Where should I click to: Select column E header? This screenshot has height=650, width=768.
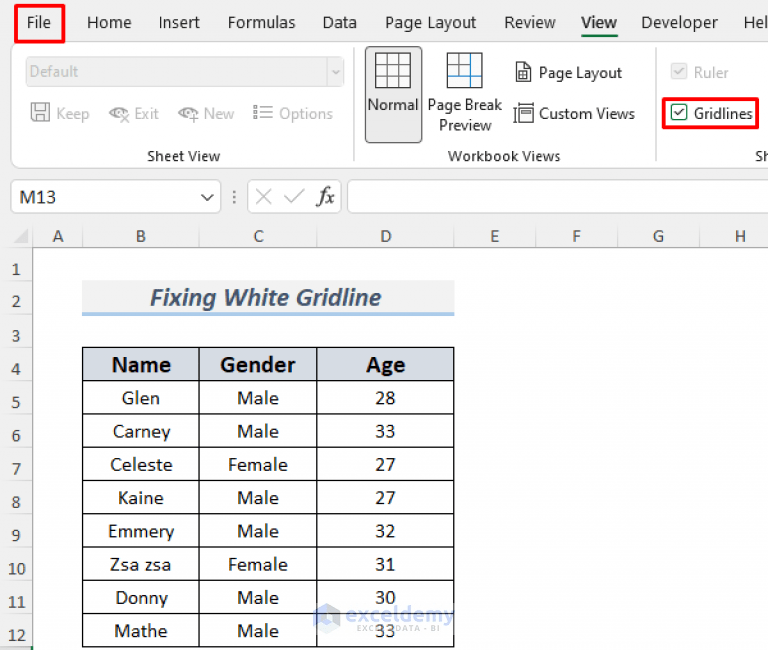[x=495, y=237]
